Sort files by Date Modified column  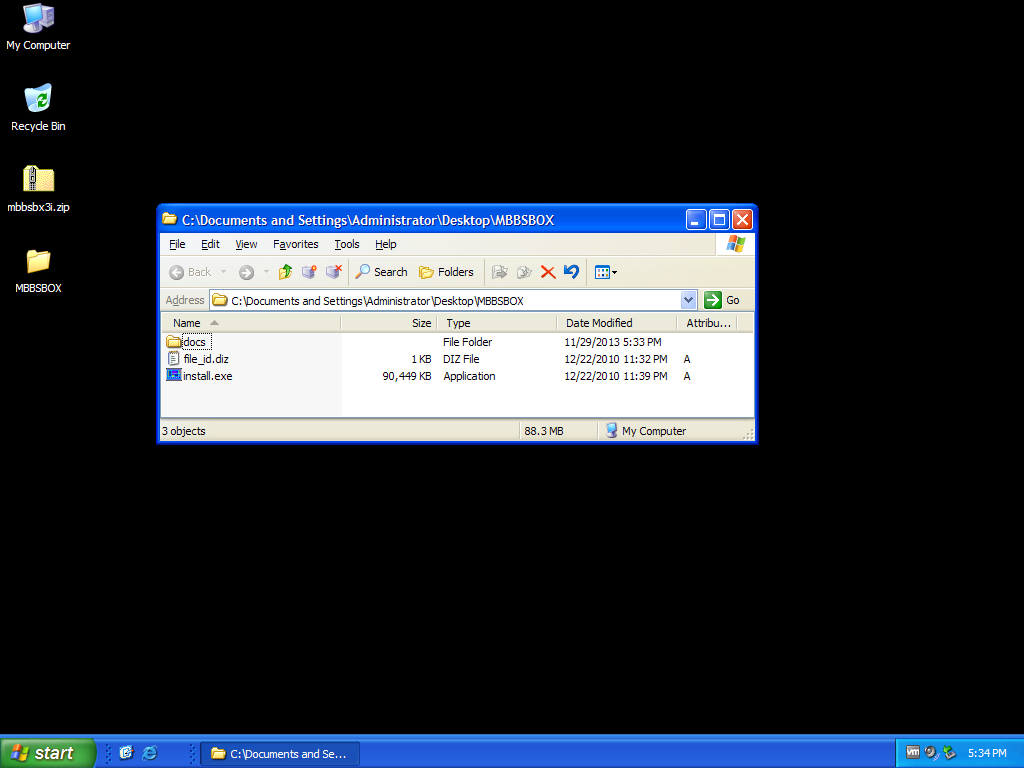(x=598, y=323)
